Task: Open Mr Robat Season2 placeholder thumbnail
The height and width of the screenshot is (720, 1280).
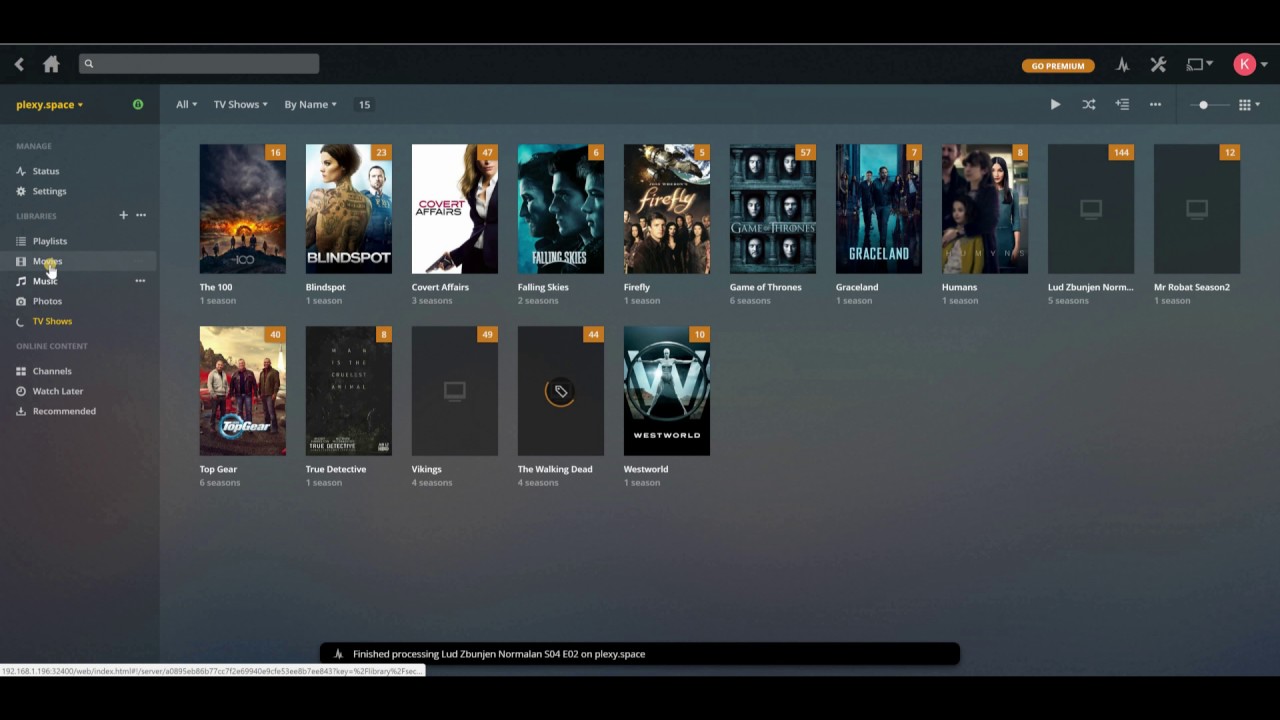Action: pos(1196,209)
